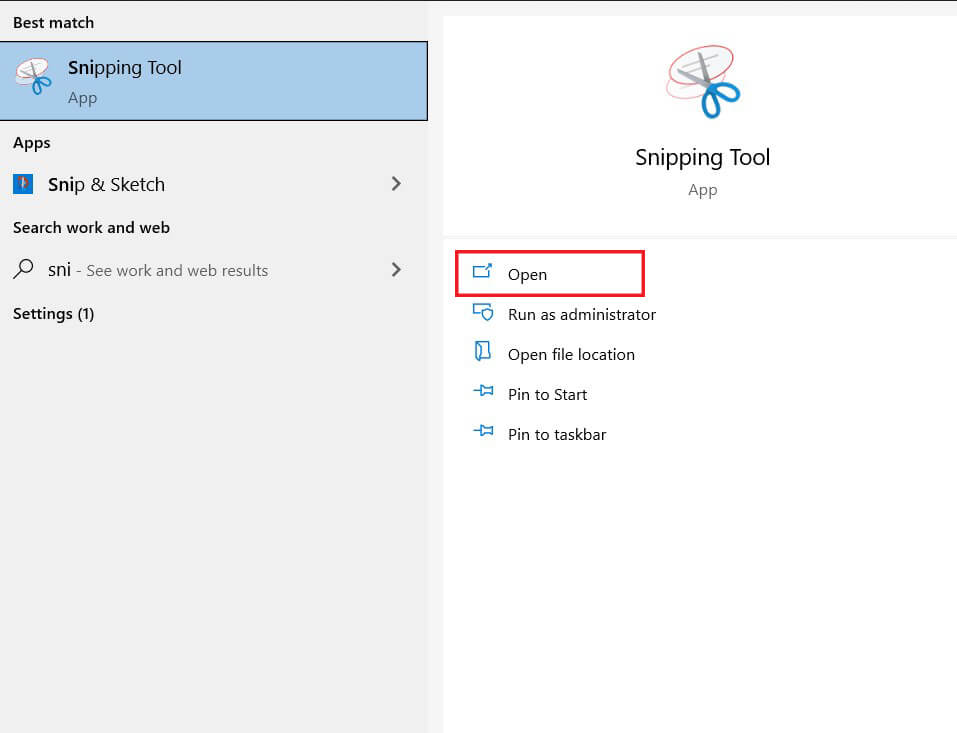Click the Open launch icon beside Open
The width and height of the screenshot is (957, 733).
(x=484, y=273)
